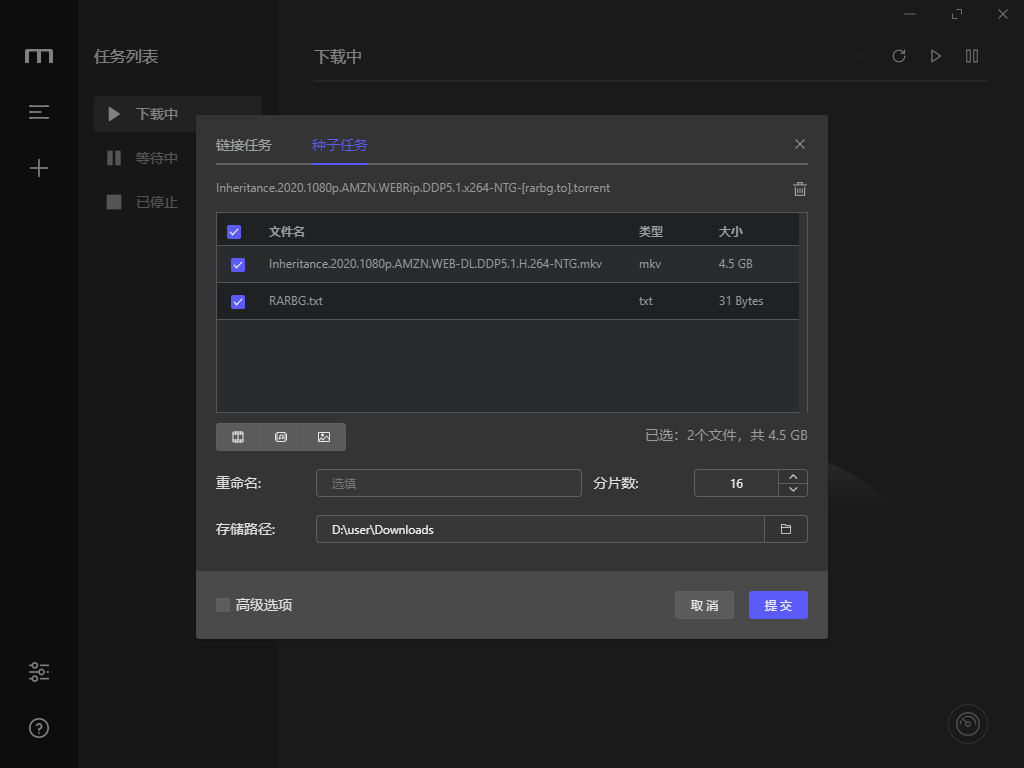Resume all tasks with the play icon
1024x768 pixels.
[x=935, y=56]
